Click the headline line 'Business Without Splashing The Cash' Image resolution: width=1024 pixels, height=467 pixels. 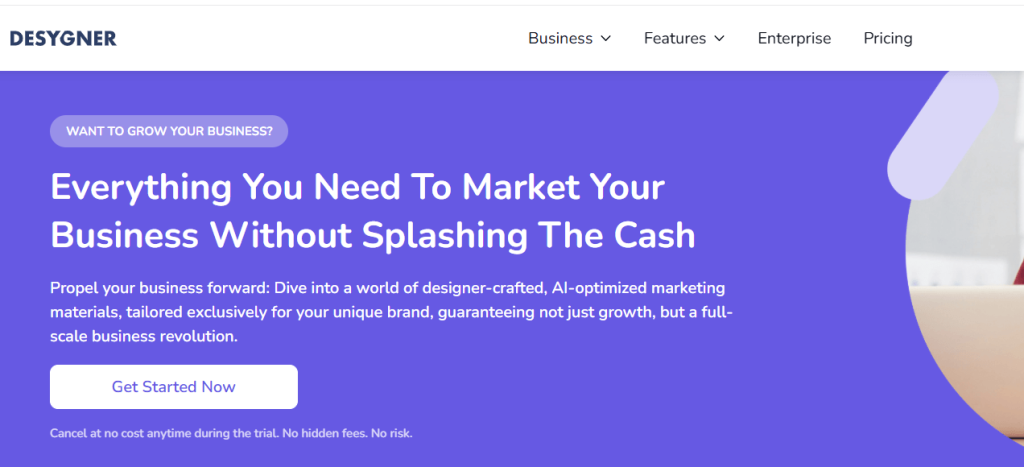tap(372, 234)
